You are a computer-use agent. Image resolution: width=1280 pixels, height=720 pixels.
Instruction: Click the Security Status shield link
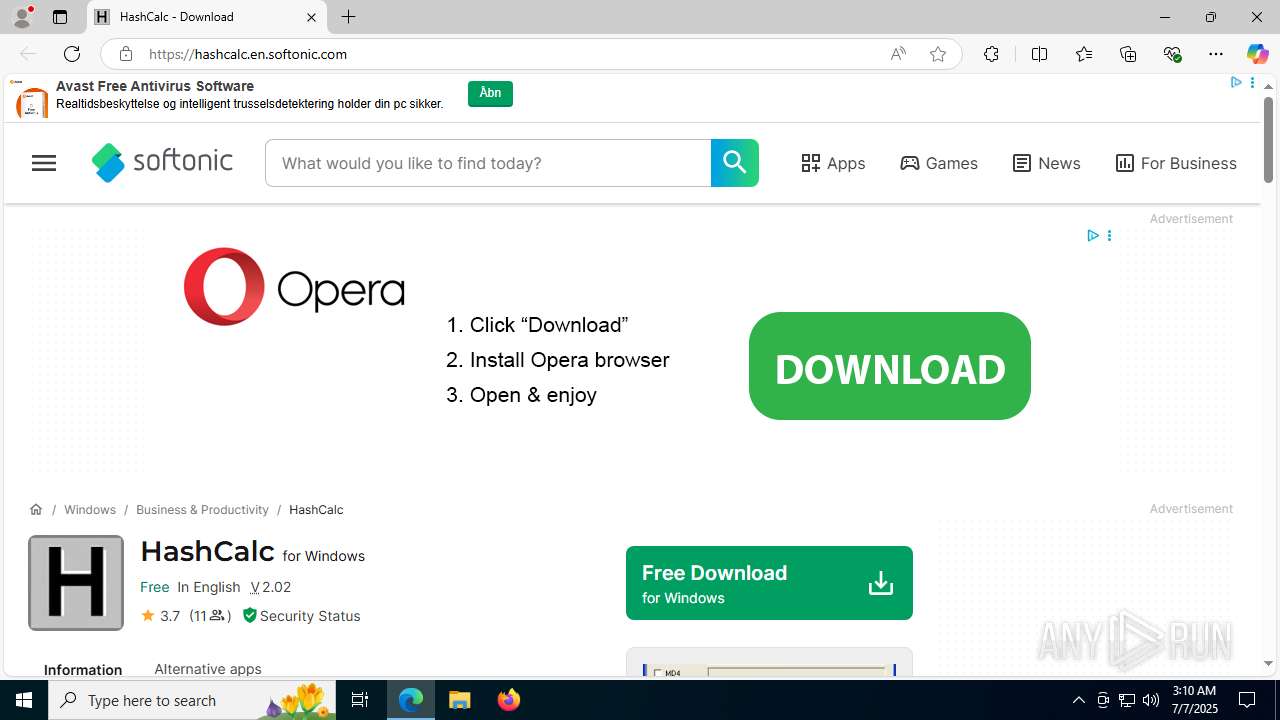301,616
